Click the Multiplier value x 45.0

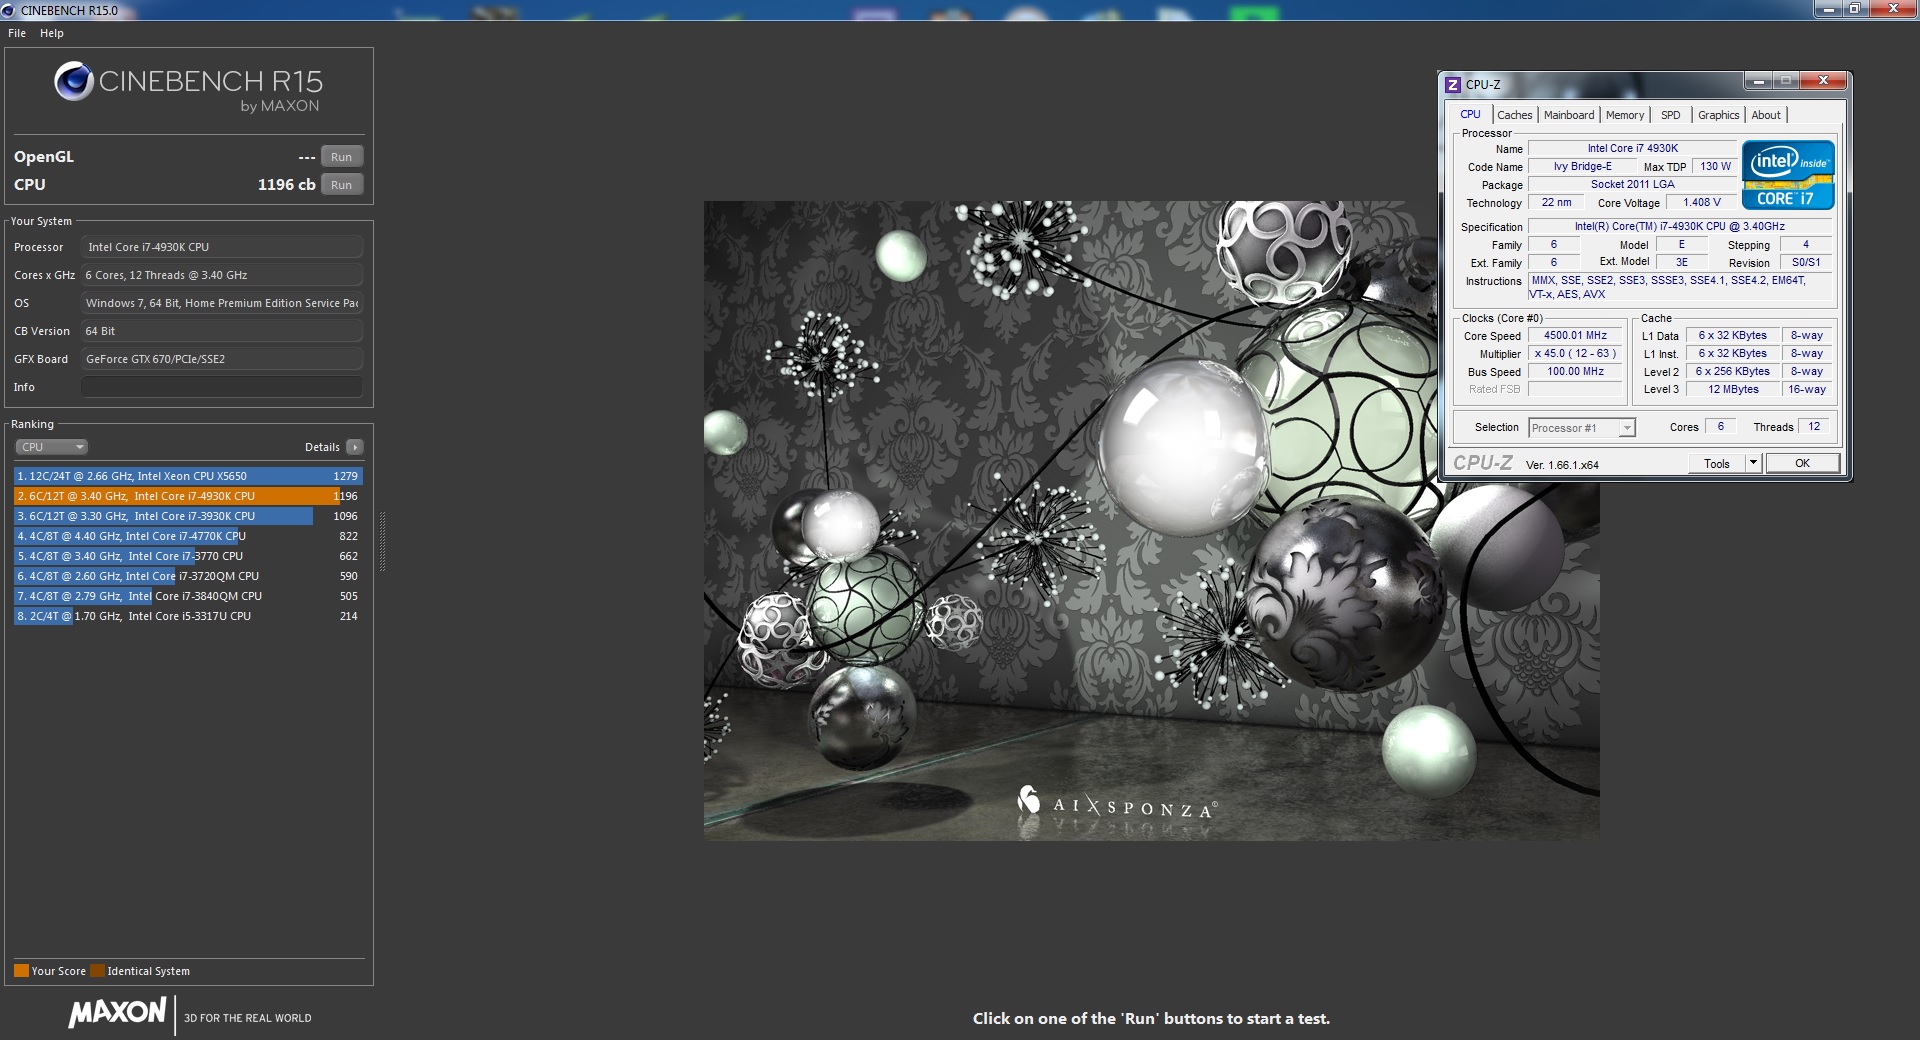click(1575, 354)
